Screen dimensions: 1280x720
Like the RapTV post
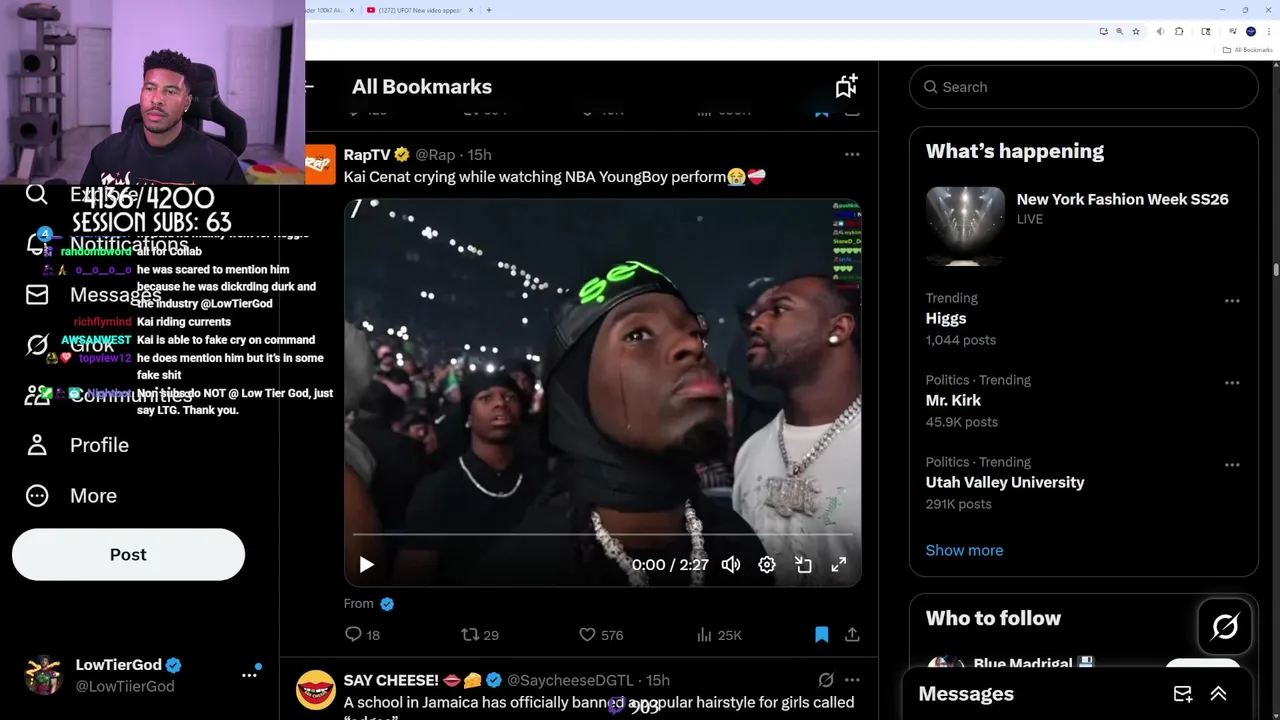(x=601, y=634)
